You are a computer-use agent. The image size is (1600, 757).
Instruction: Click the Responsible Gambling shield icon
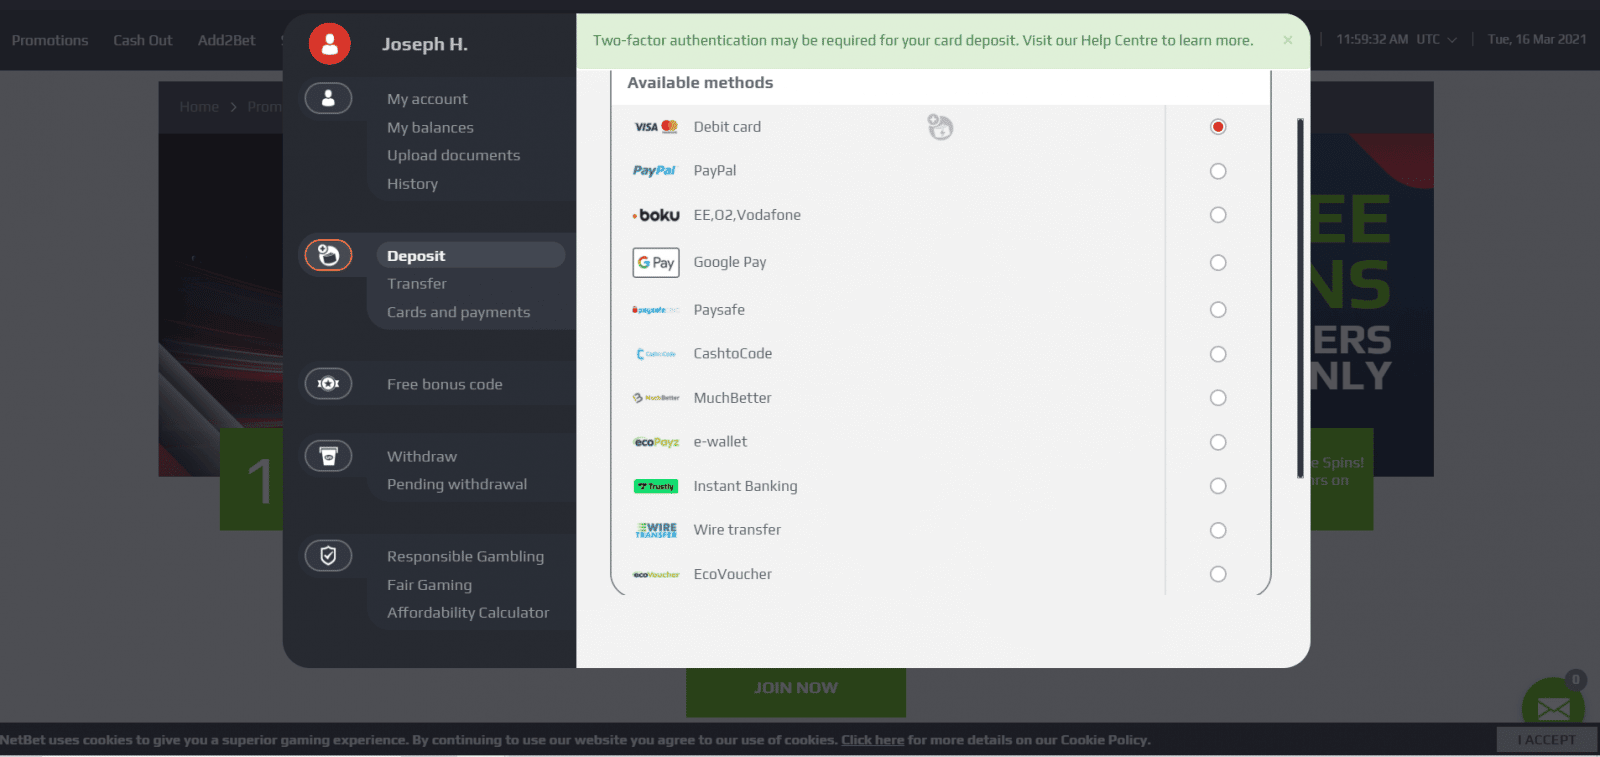[328, 555]
